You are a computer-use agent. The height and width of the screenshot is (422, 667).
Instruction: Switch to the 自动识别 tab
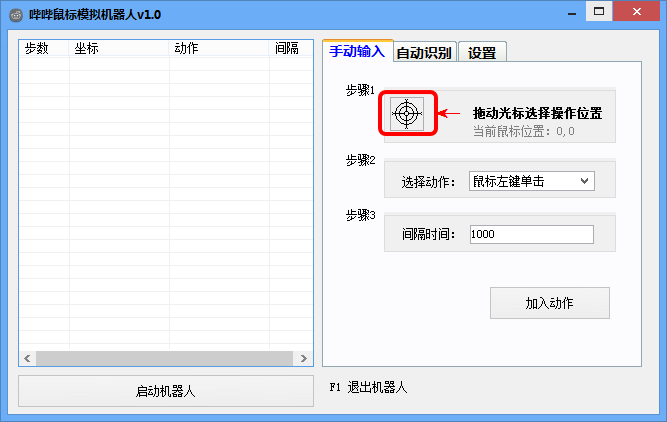click(425, 53)
